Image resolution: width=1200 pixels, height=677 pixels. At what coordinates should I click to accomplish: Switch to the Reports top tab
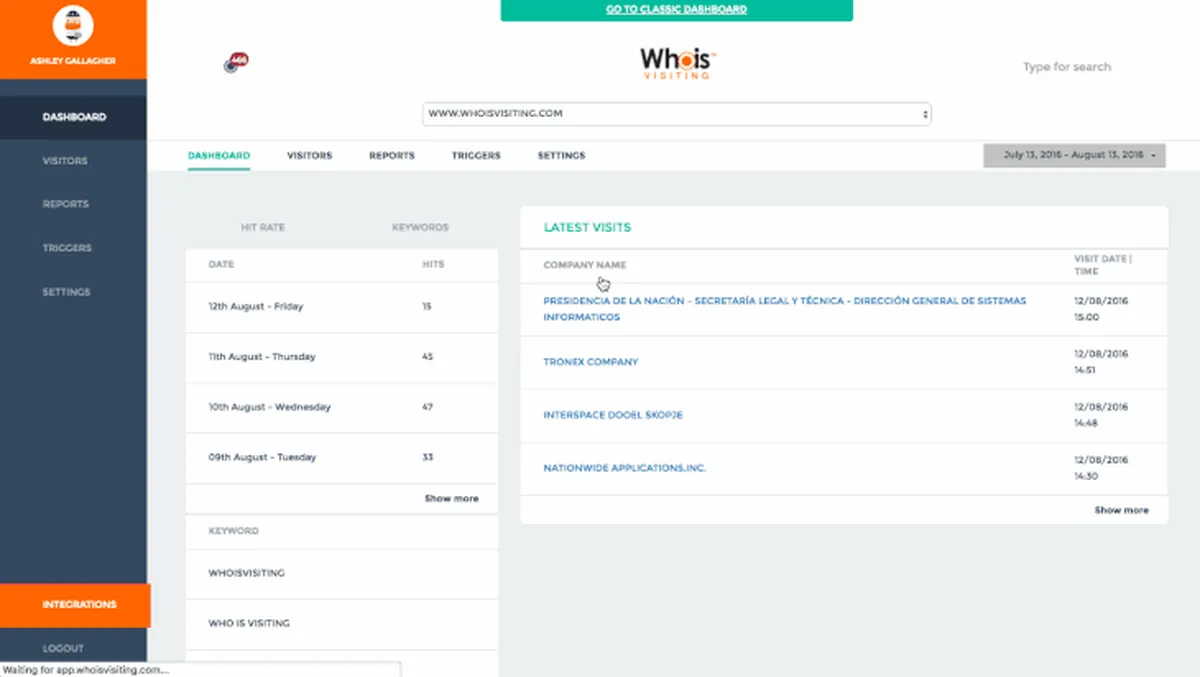click(x=391, y=156)
